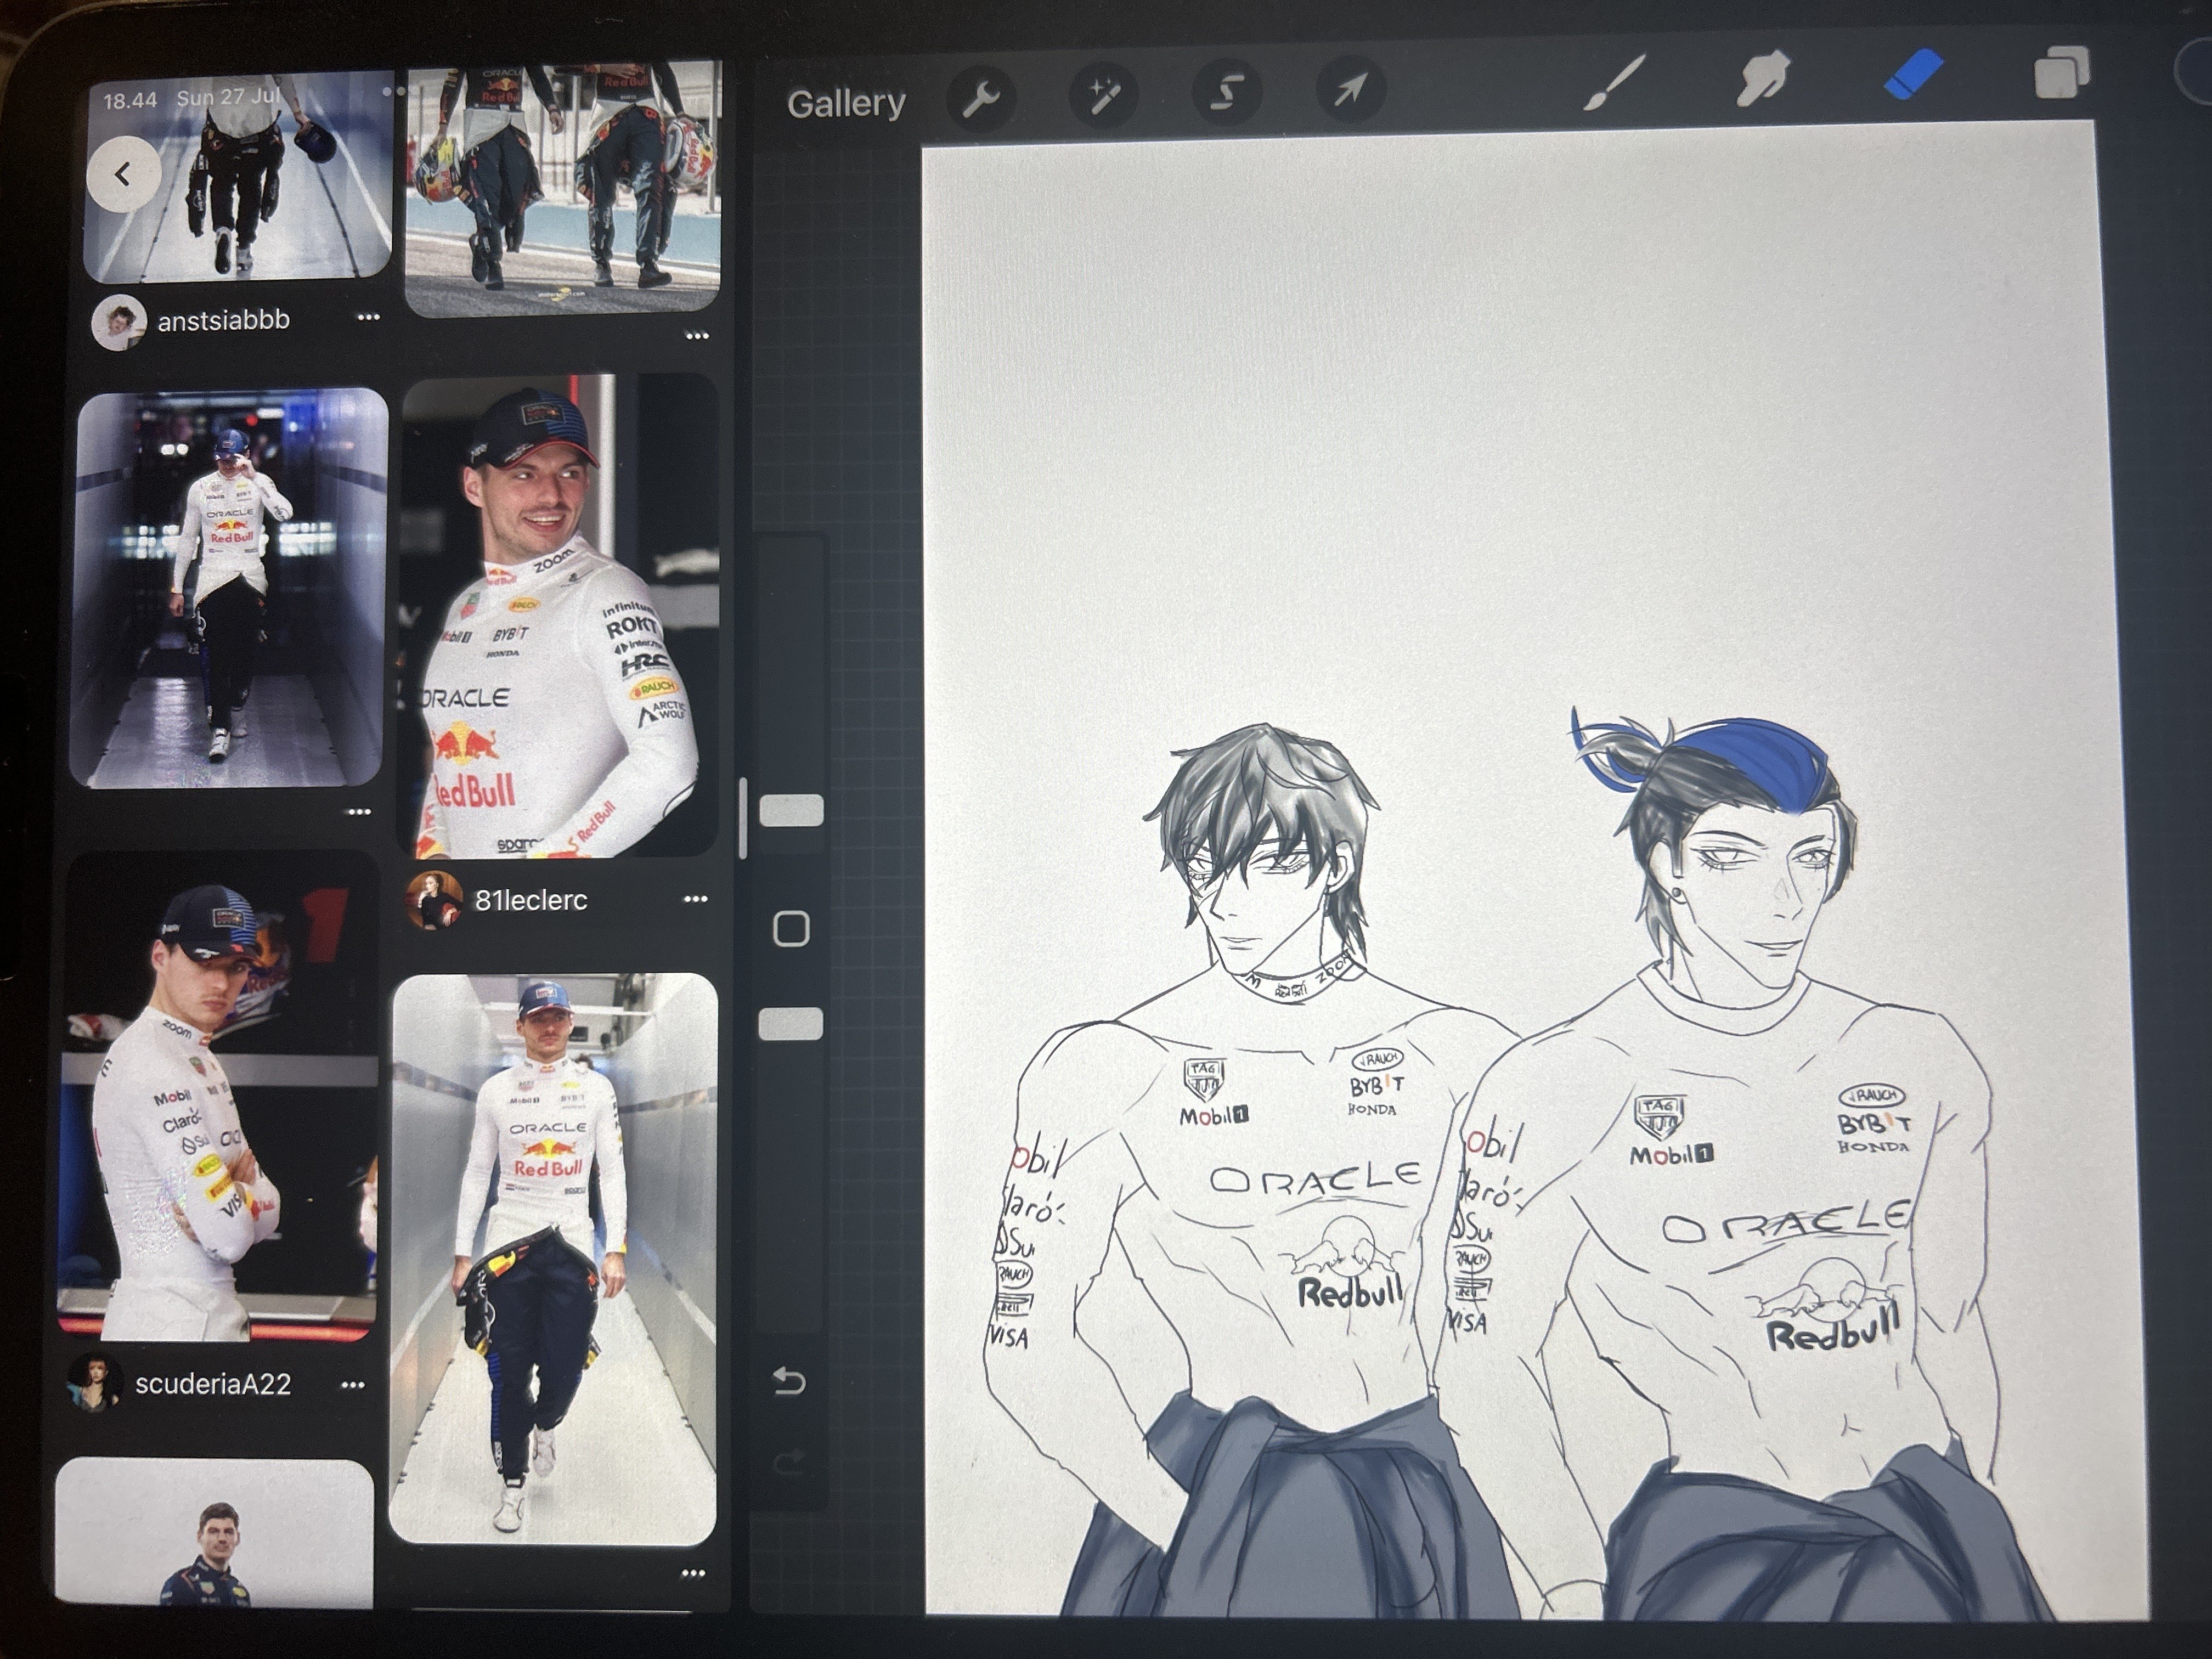The height and width of the screenshot is (1659, 2212).
Task: Open anstsiabbb profile avatar
Action: (119, 322)
